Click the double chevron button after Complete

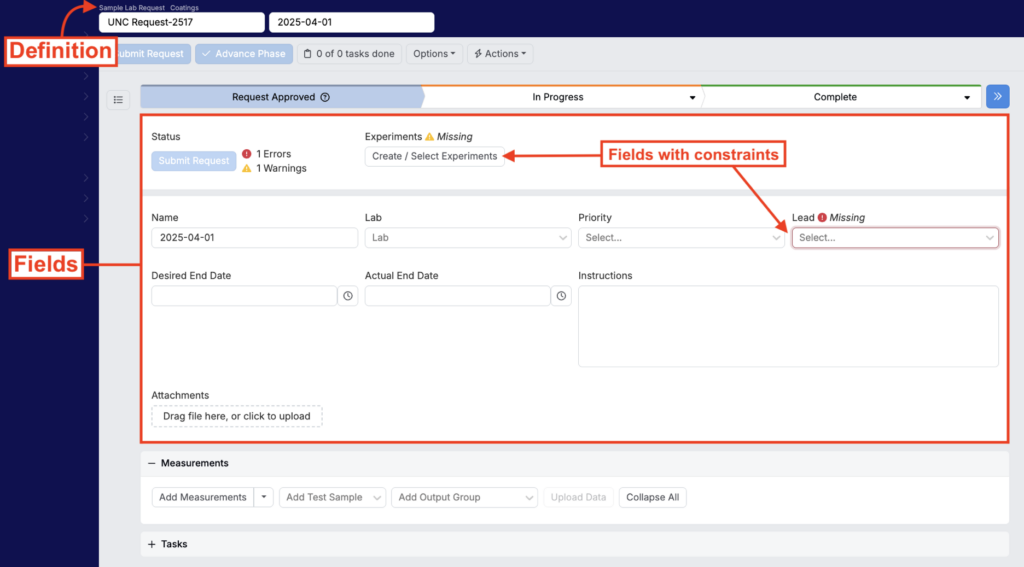click(x=997, y=97)
